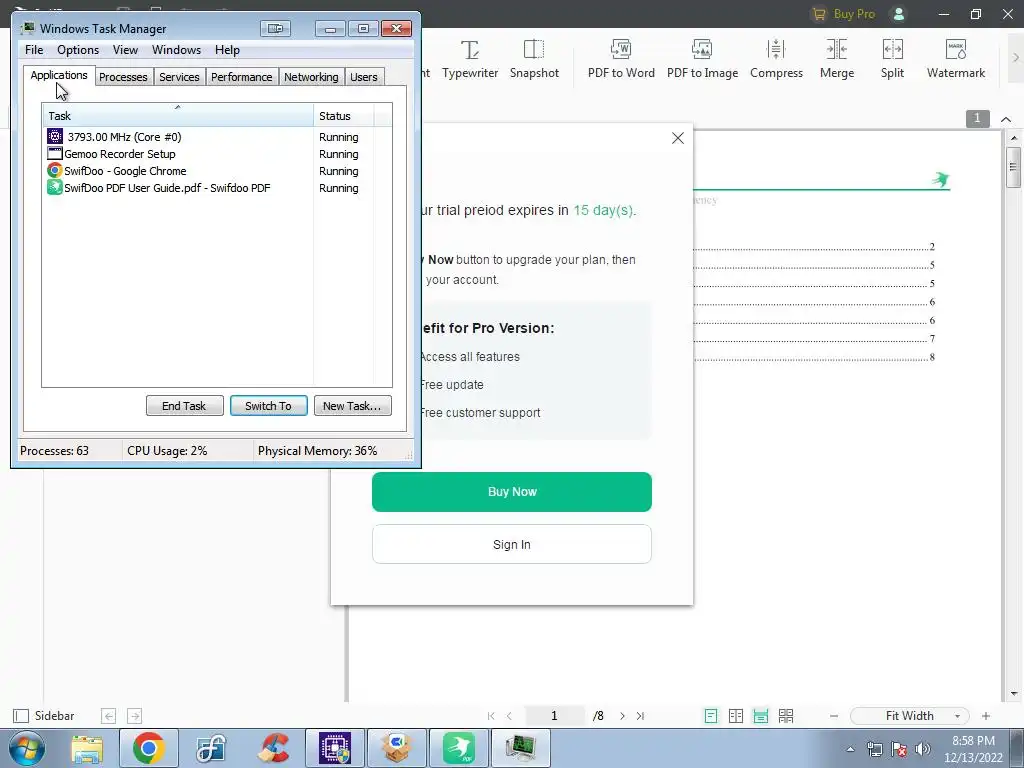The width and height of the screenshot is (1024, 768).
Task: Jump to the last page
Action: (x=641, y=716)
